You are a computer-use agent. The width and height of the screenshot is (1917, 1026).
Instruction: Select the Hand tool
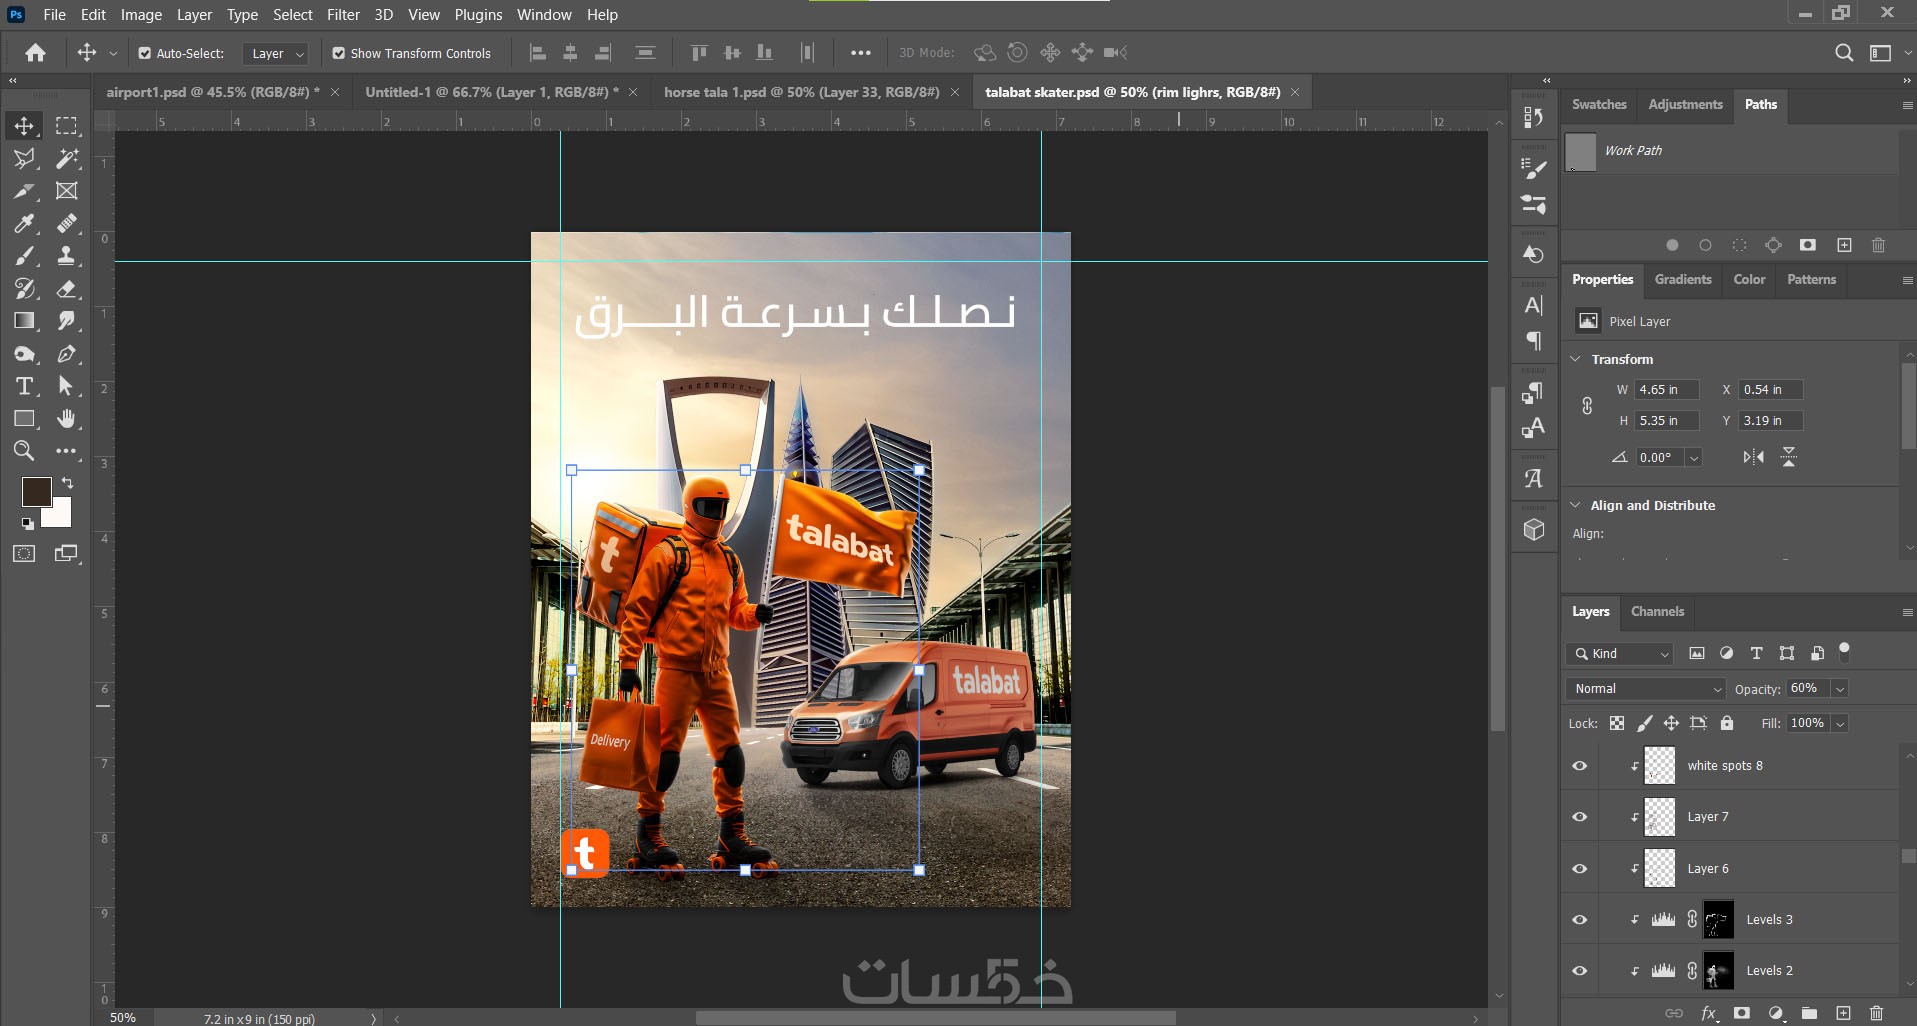click(66, 419)
